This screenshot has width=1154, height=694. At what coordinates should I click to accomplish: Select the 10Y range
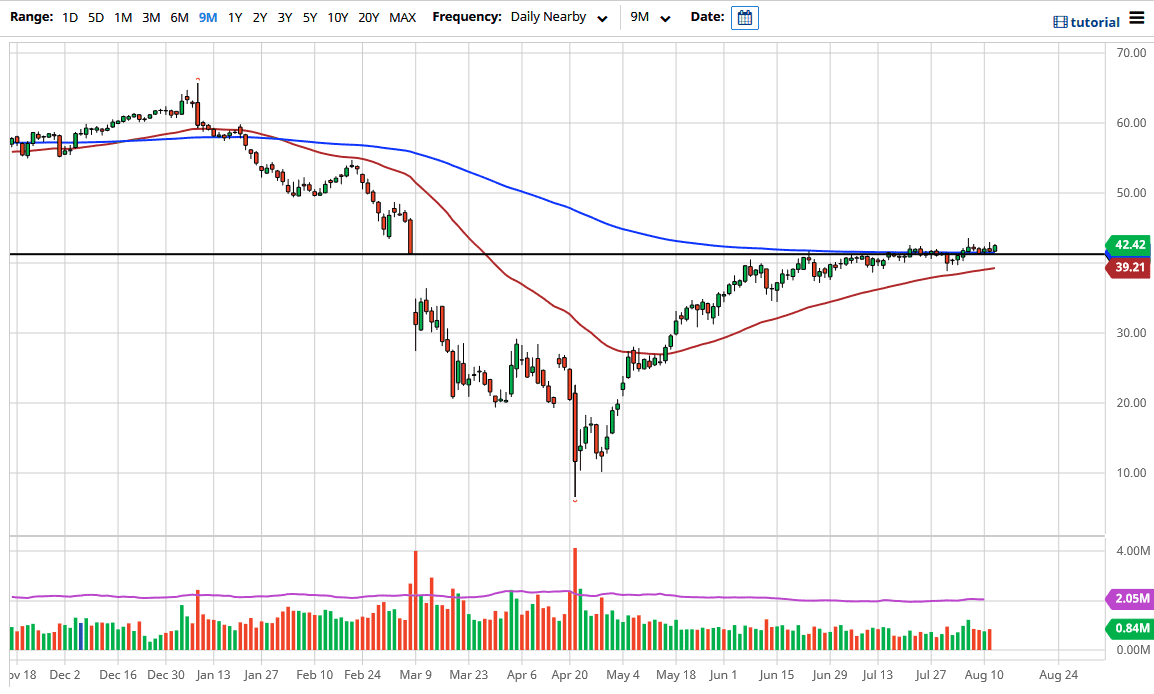tap(337, 17)
